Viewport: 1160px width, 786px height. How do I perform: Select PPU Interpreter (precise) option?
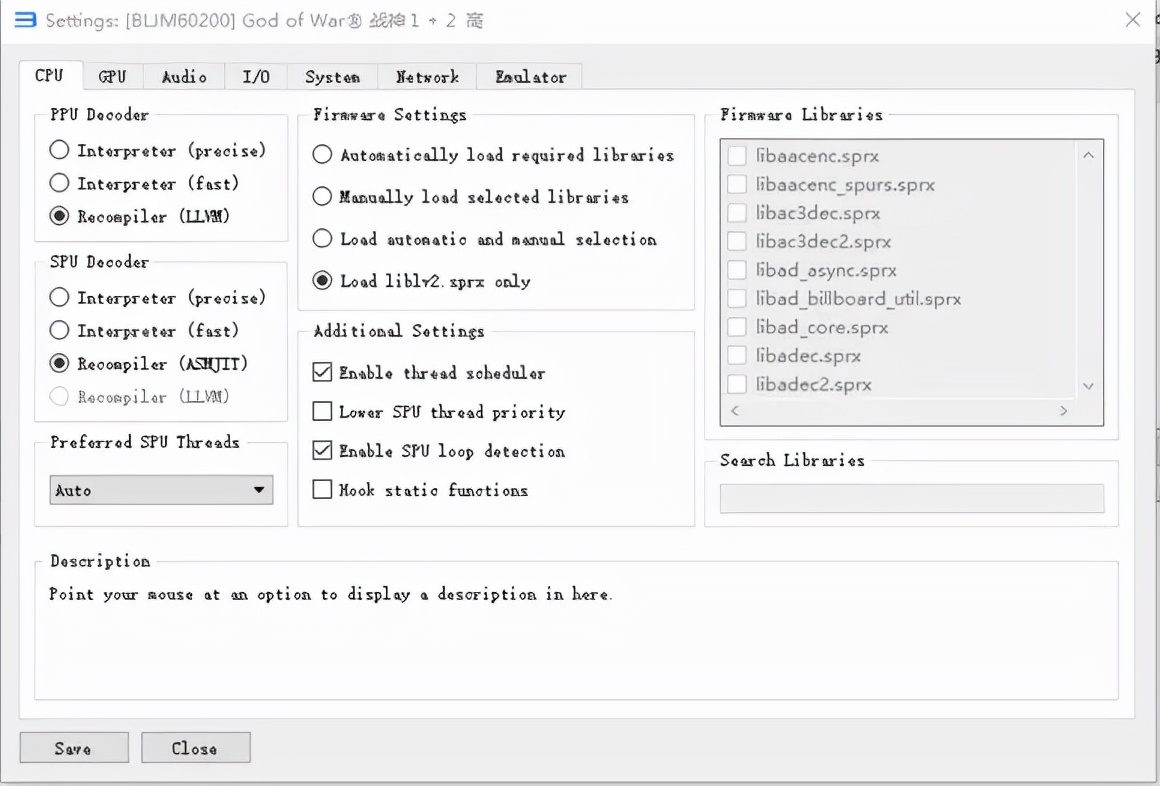point(60,151)
